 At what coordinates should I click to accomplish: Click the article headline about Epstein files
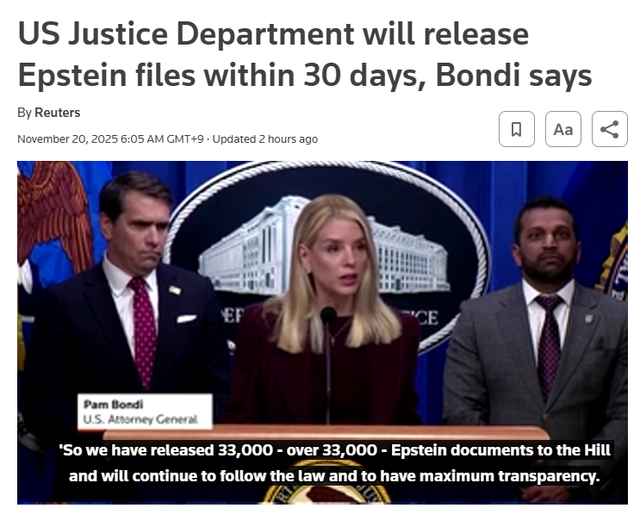pyautogui.click(x=304, y=54)
